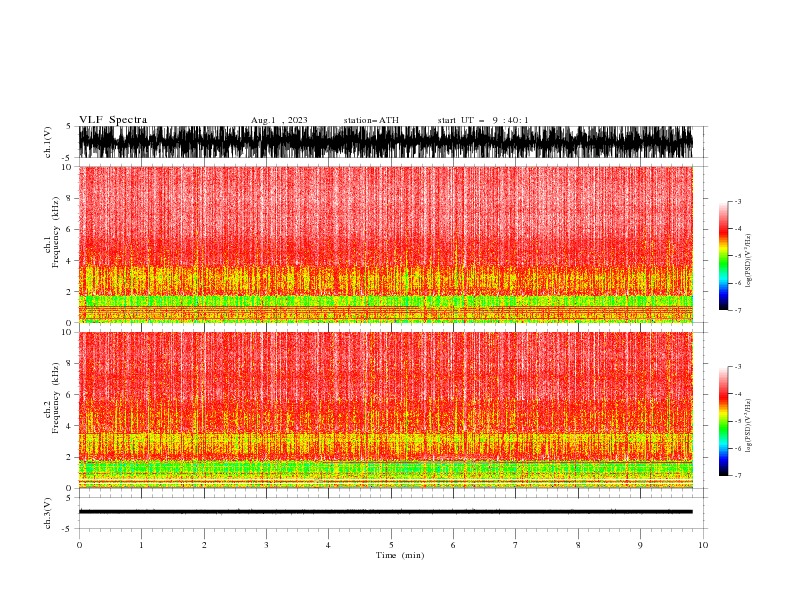
Task: Click the 'ch.3(V)' waveform axis label
Action: [48, 513]
